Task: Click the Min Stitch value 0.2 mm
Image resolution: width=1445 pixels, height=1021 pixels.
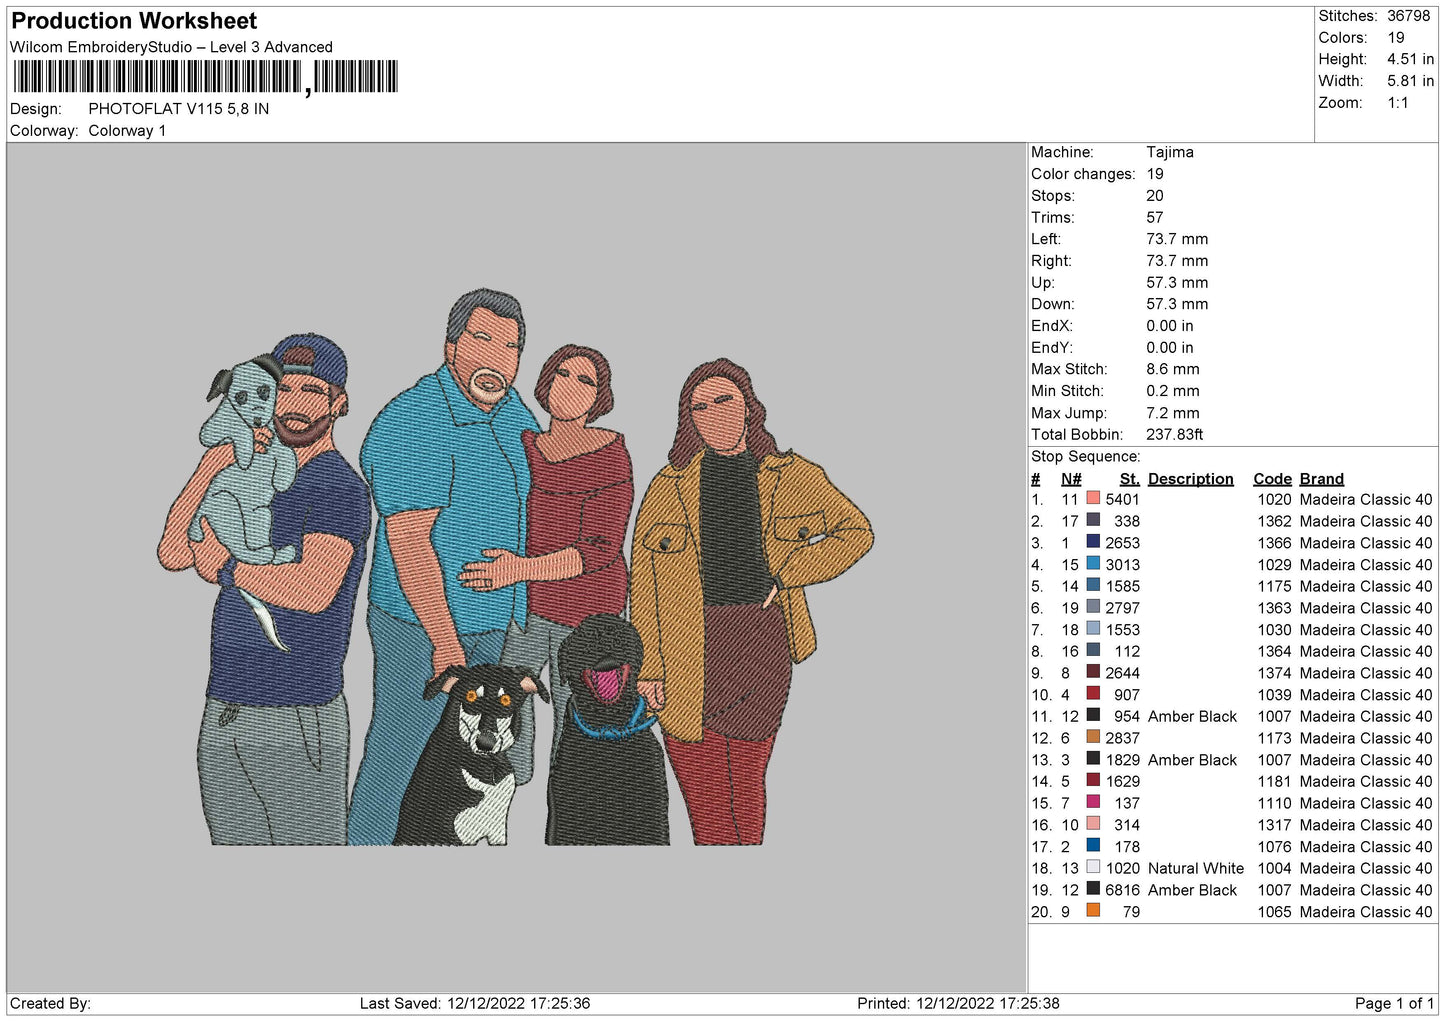Action: (x=1172, y=391)
